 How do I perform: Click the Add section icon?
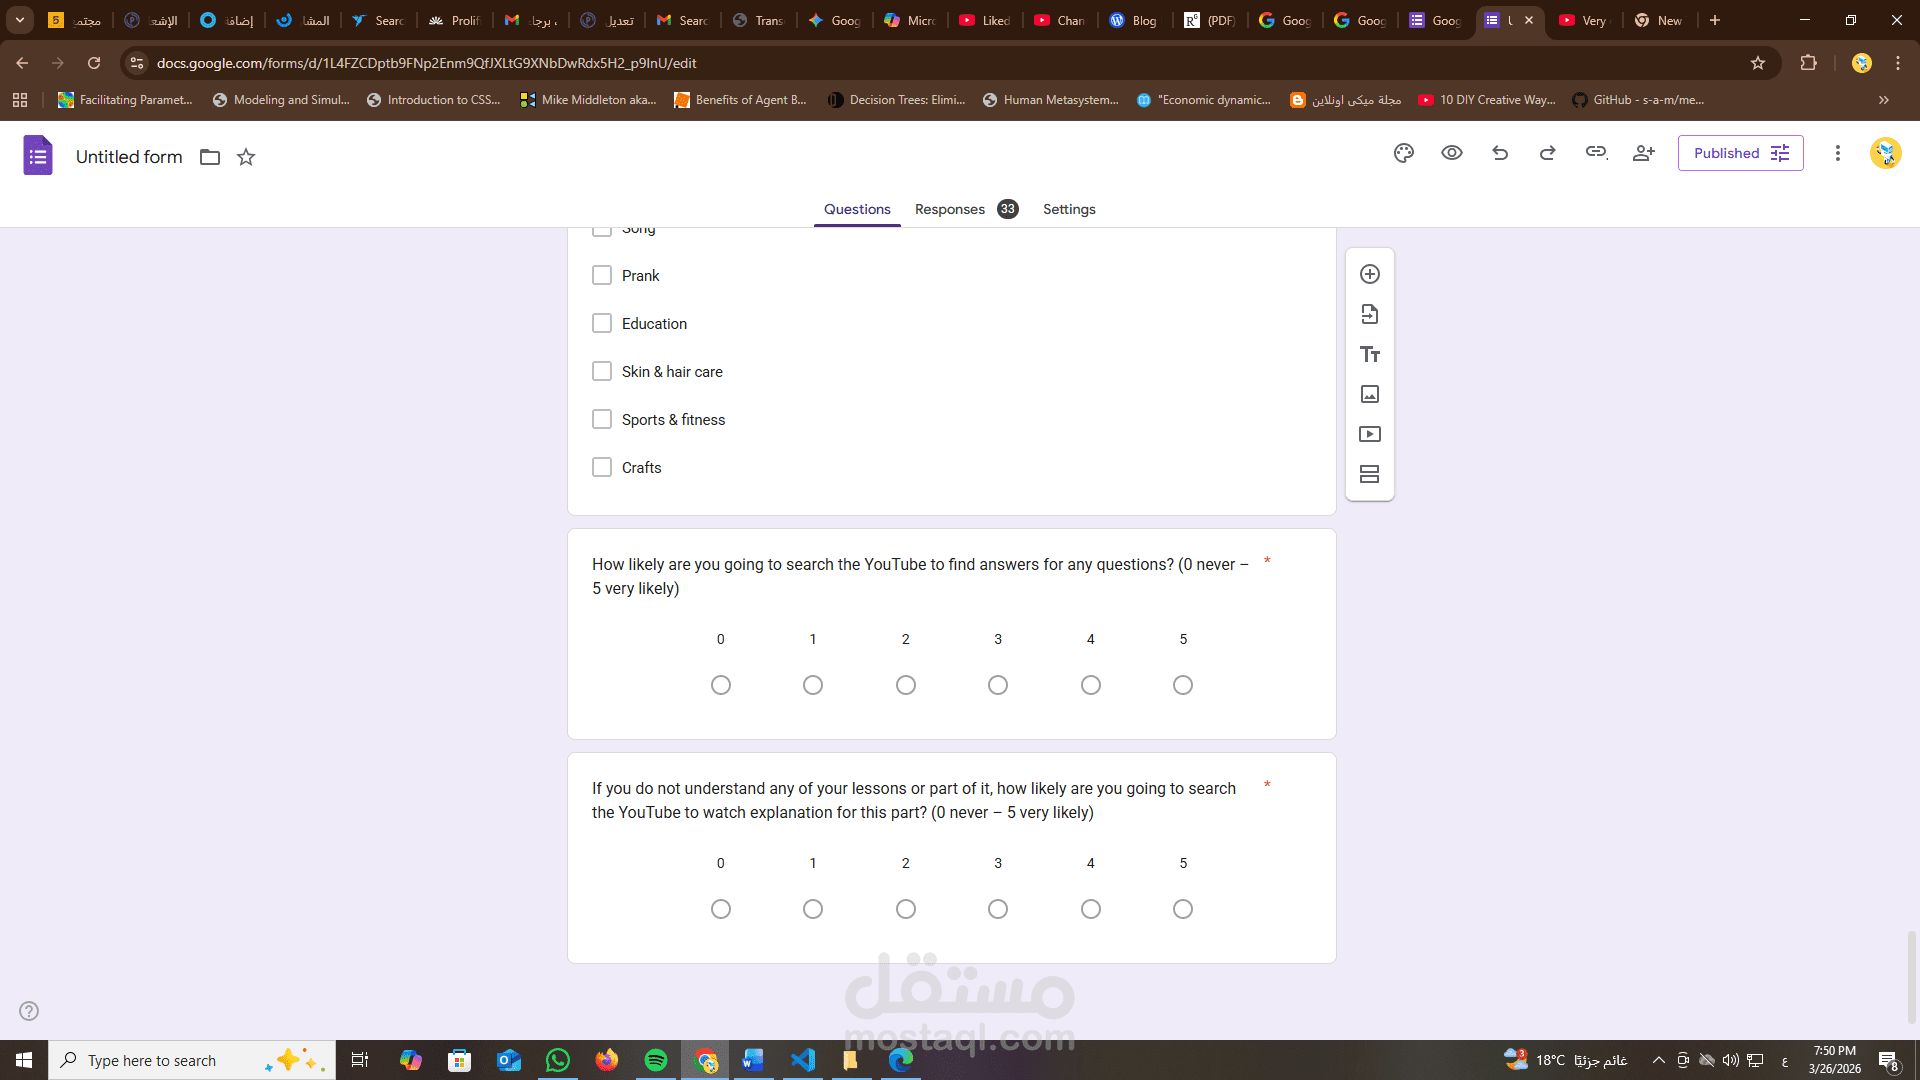click(1370, 474)
